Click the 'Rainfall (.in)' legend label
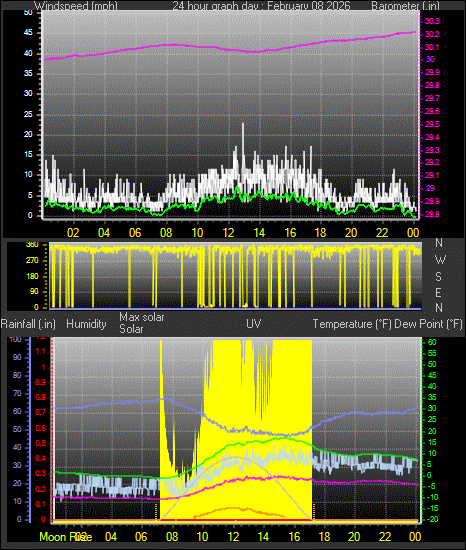Image resolution: width=466 pixels, height=550 pixels. click(x=28, y=324)
